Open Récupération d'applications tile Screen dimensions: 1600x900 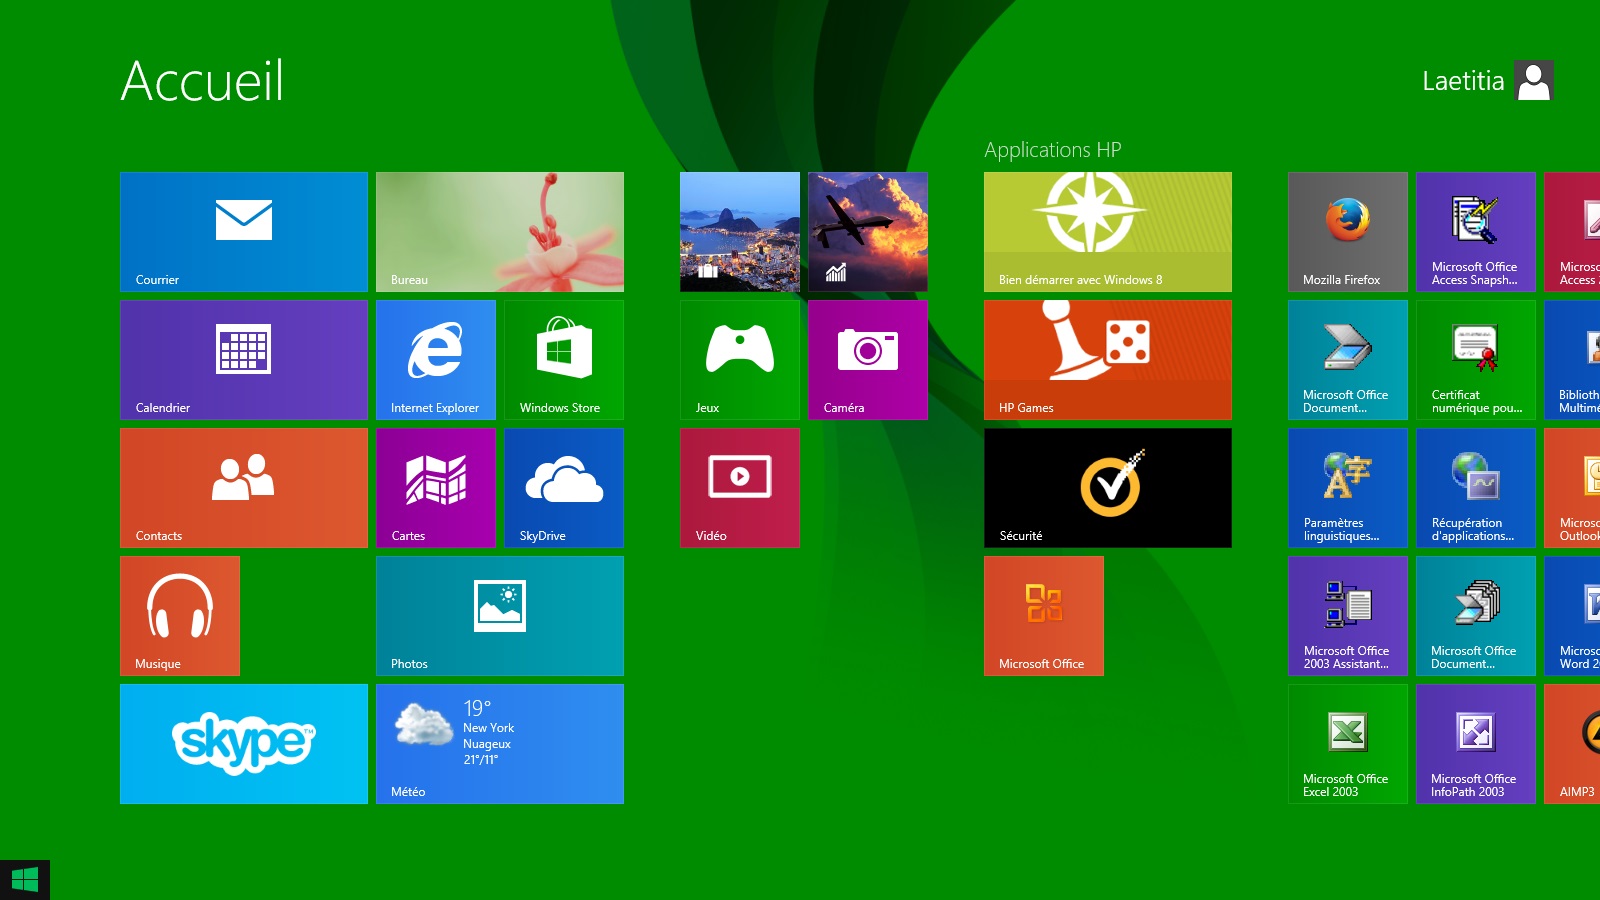point(1476,488)
